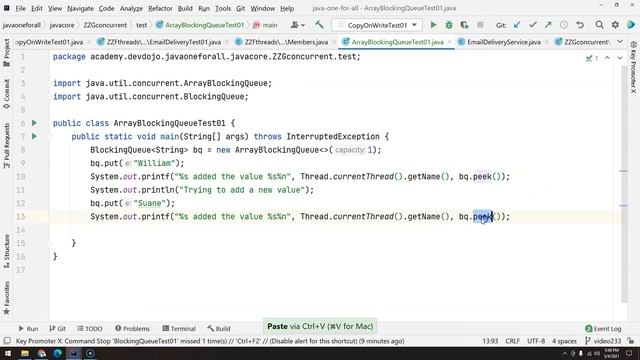
Task: Git push arrow icon
Action: click(548, 25)
